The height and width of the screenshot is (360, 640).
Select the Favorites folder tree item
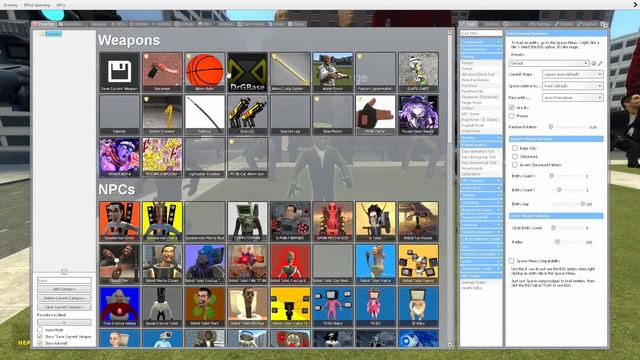pyautogui.click(x=53, y=34)
